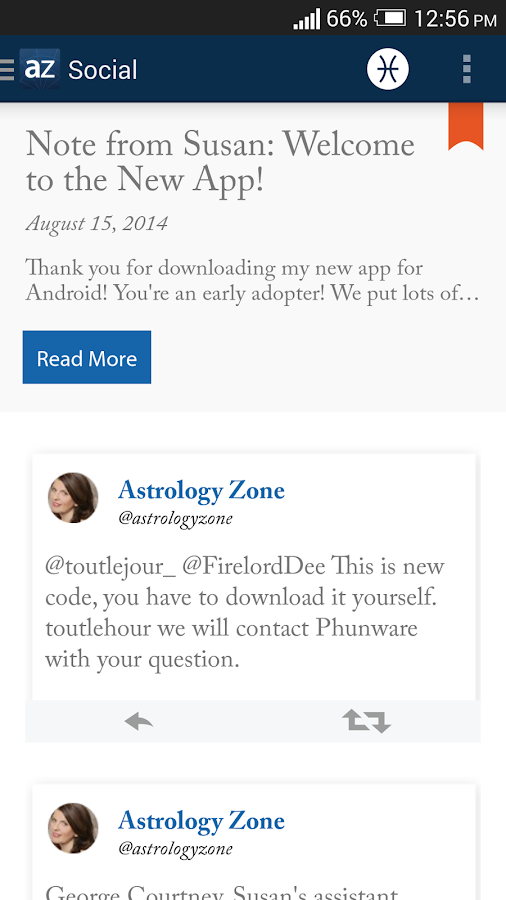This screenshot has width=506, height=900.
Task: Tap the second @astrologyzone handle
Action: coord(176,849)
